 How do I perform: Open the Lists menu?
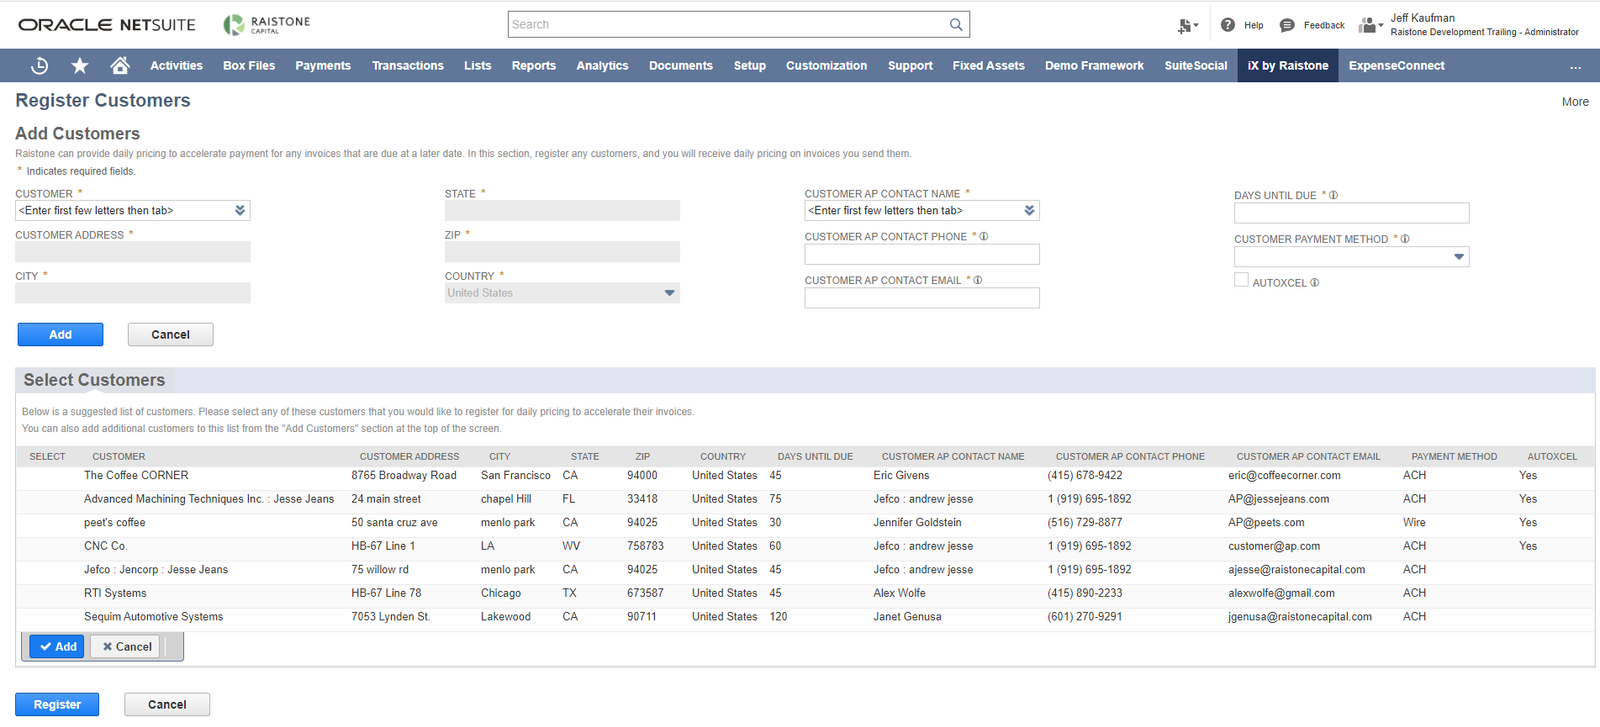(x=477, y=66)
